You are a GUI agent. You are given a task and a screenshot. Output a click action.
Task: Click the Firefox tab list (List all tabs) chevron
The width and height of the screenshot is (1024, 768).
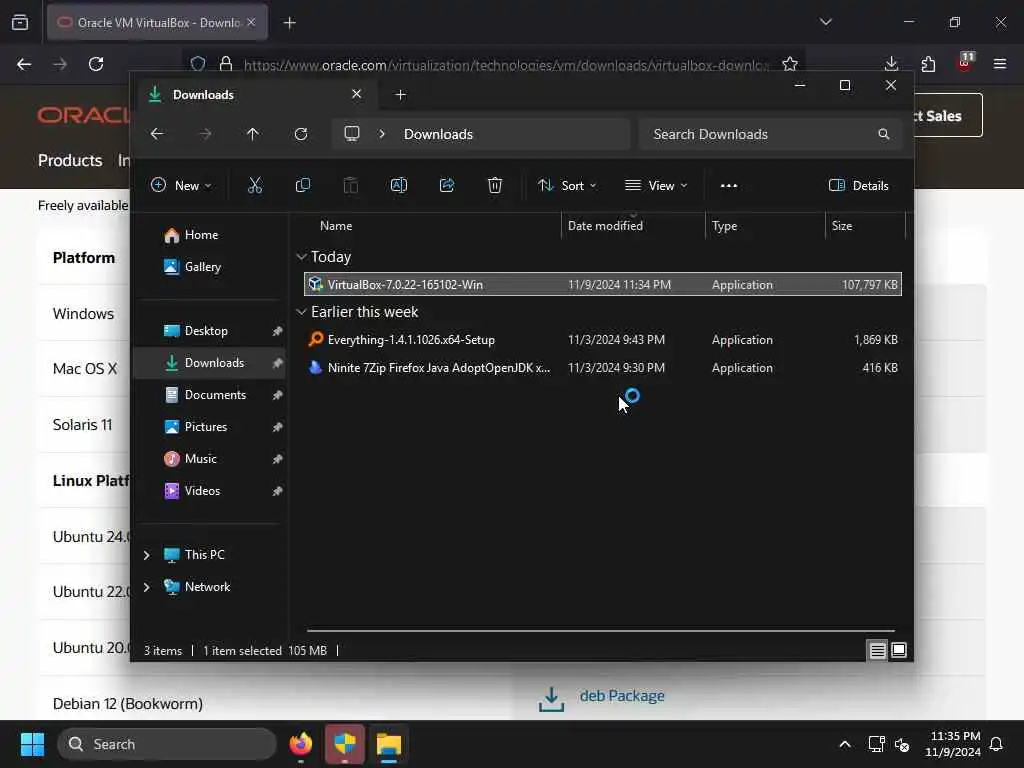(825, 22)
